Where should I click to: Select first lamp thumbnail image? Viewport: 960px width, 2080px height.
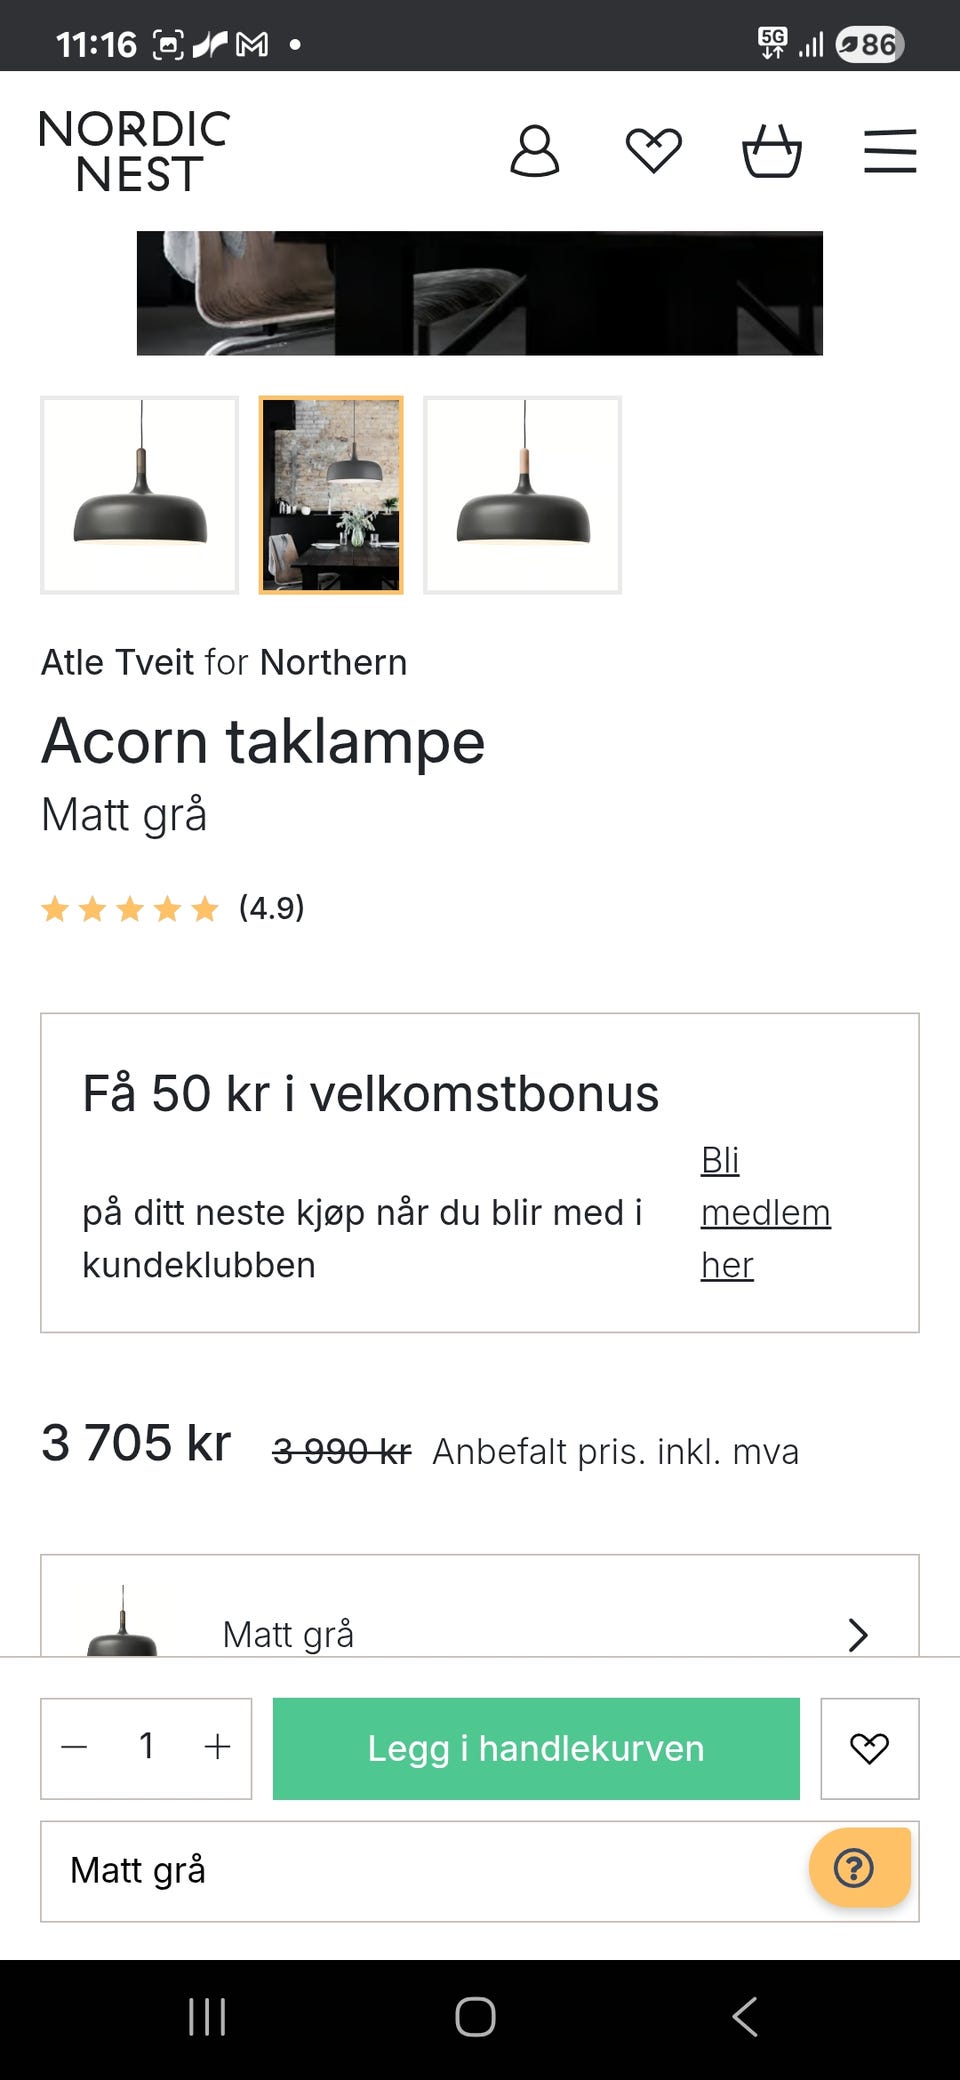[x=140, y=495]
